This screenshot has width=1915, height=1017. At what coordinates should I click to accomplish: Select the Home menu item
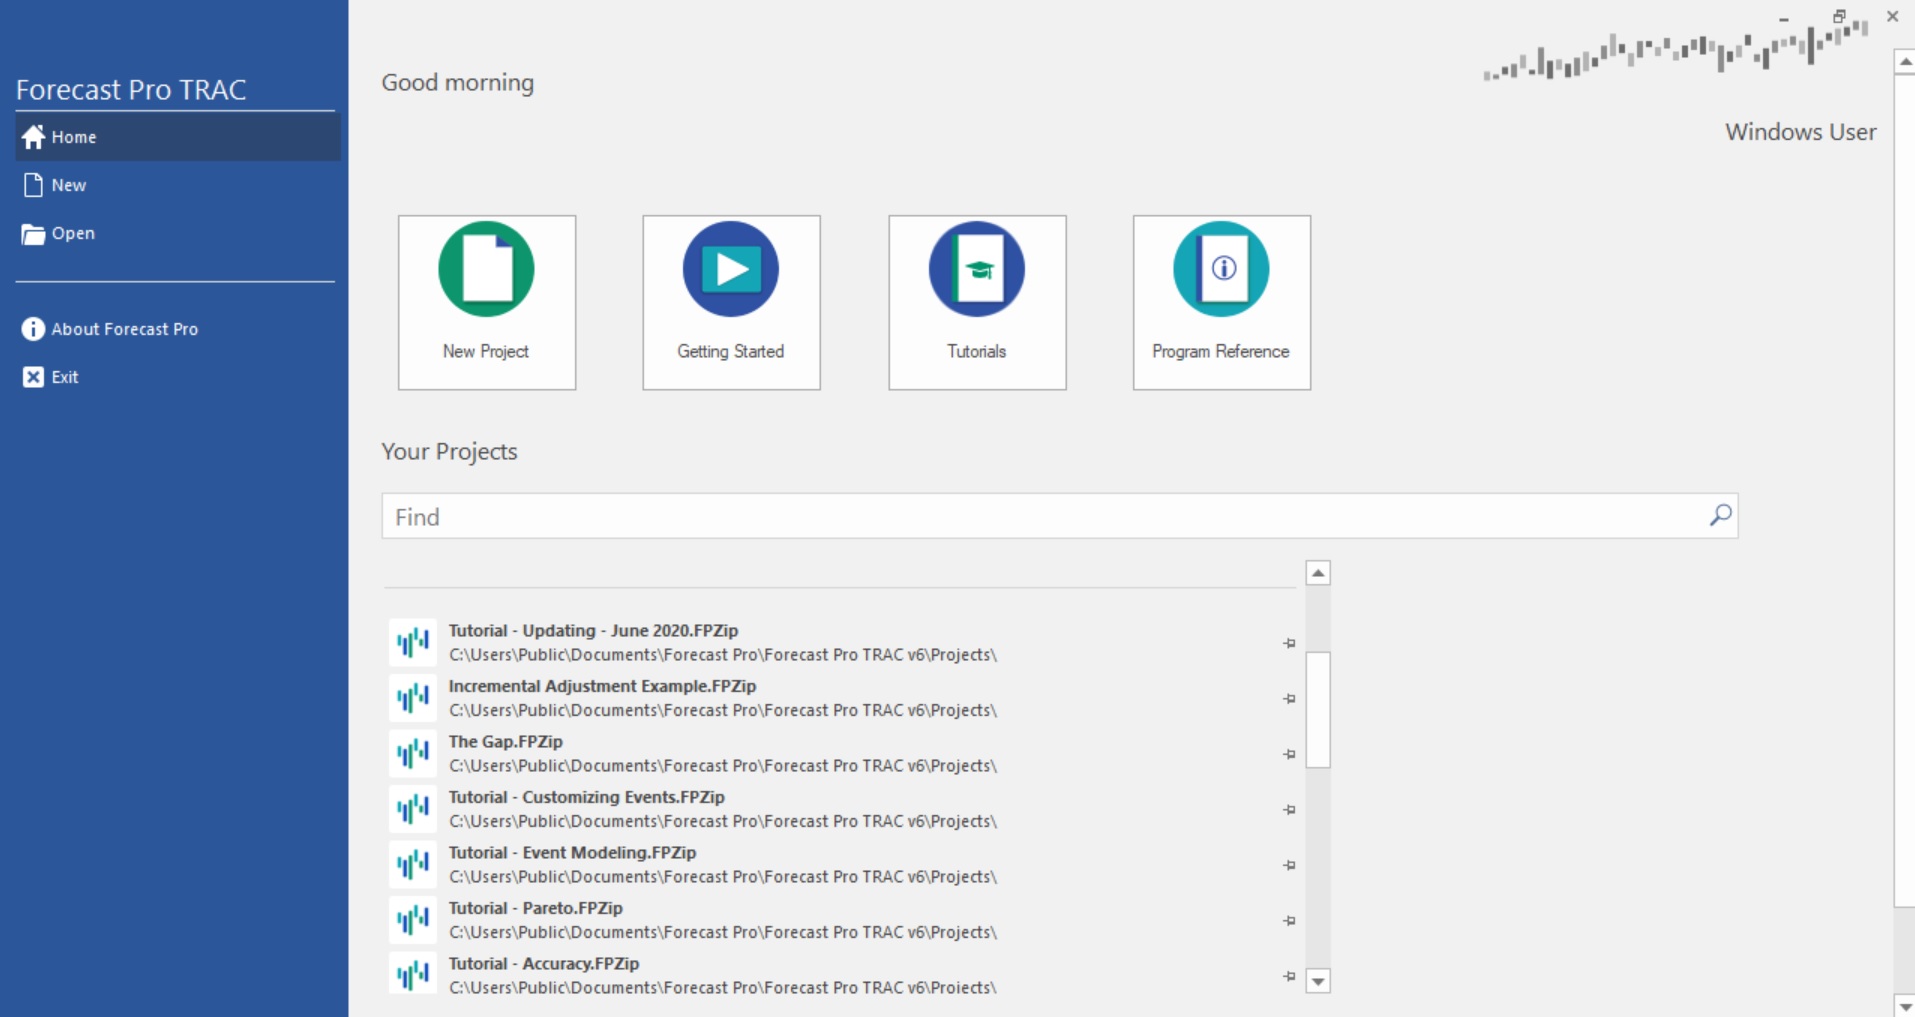point(178,137)
